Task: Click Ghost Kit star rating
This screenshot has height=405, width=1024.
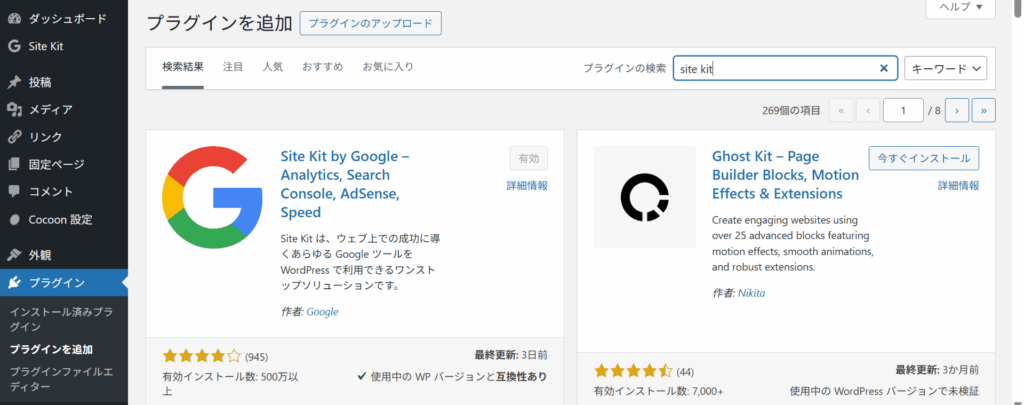Action: tap(633, 371)
